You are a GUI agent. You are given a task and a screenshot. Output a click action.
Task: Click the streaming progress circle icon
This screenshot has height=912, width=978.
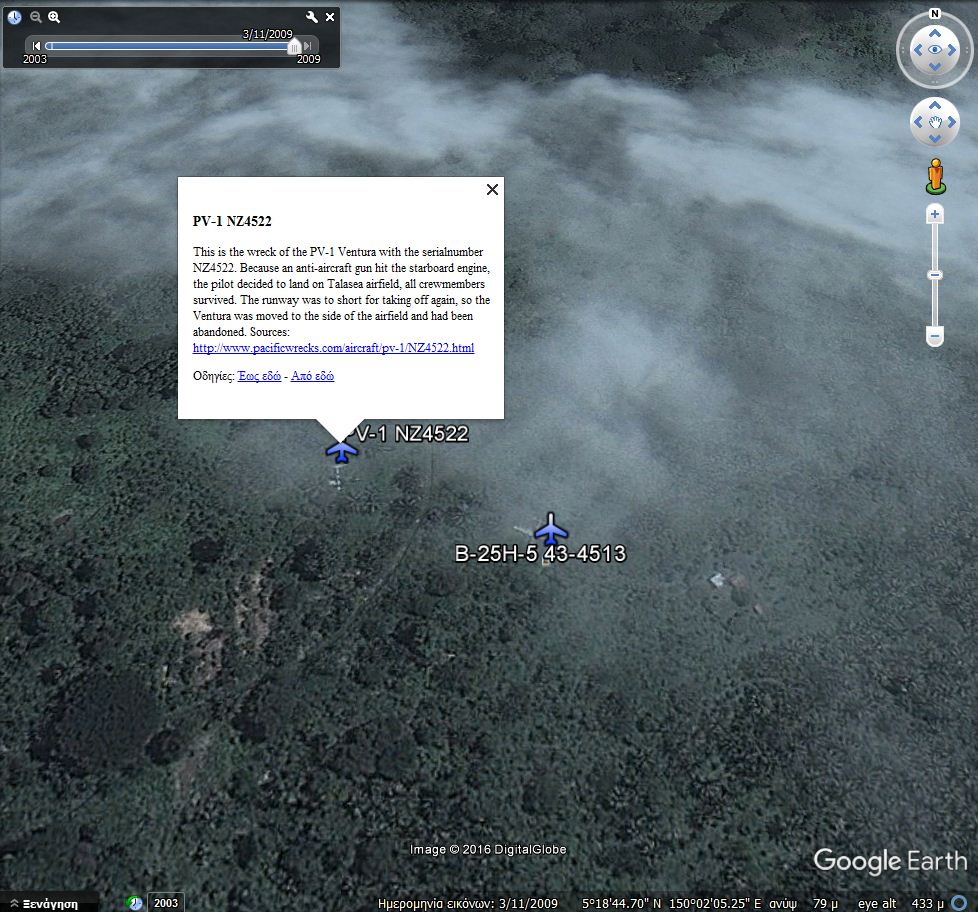click(959, 903)
